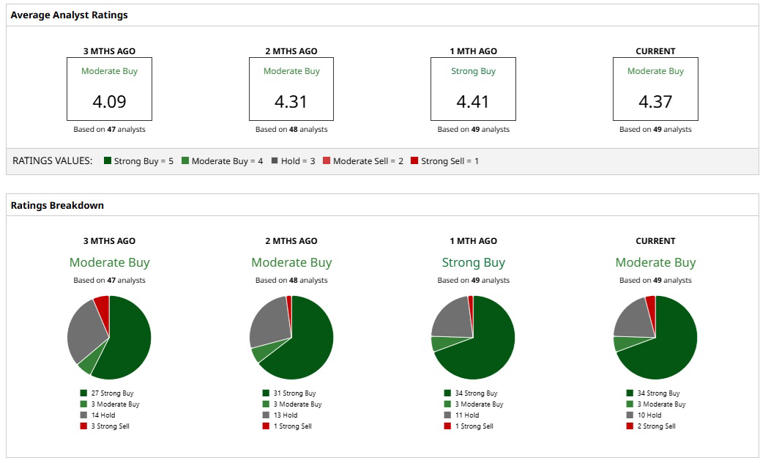Click the Moderate Sell light red swatch
The image size is (768, 463).
[327, 160]
